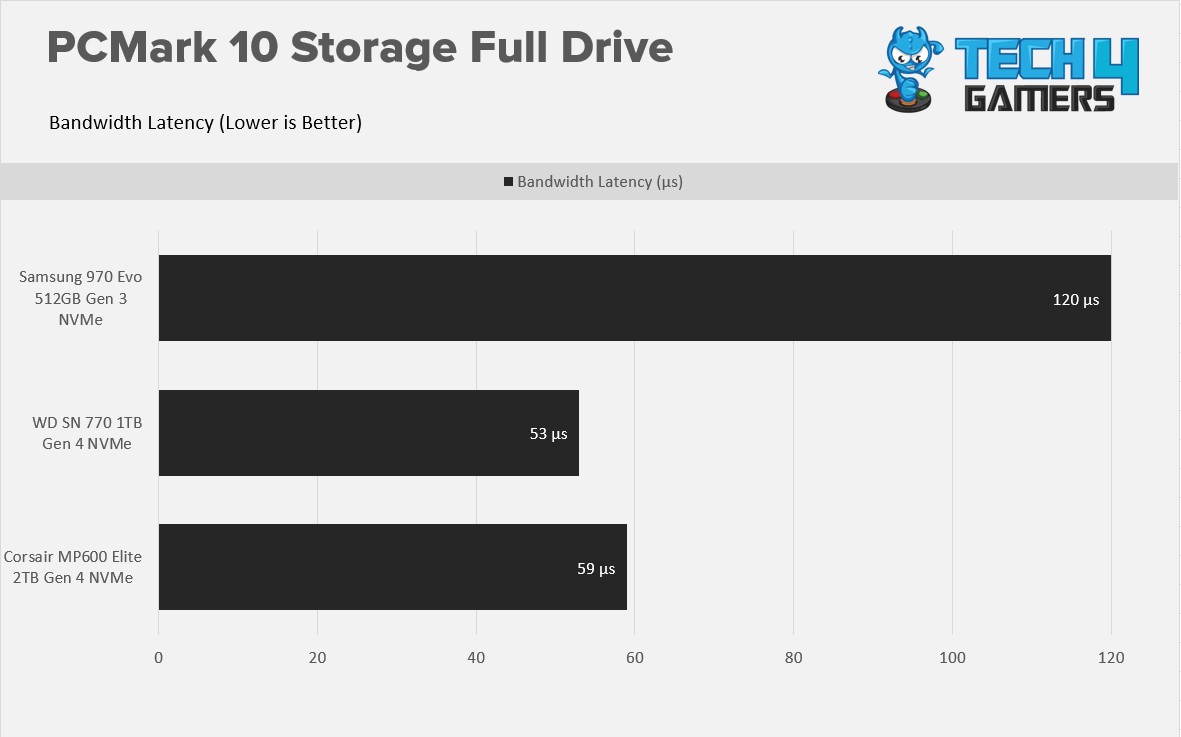This screenshot has width=1181, height=737.
Task: Click the 80 tick on the x-axis
Action: (x=793, y=657)
